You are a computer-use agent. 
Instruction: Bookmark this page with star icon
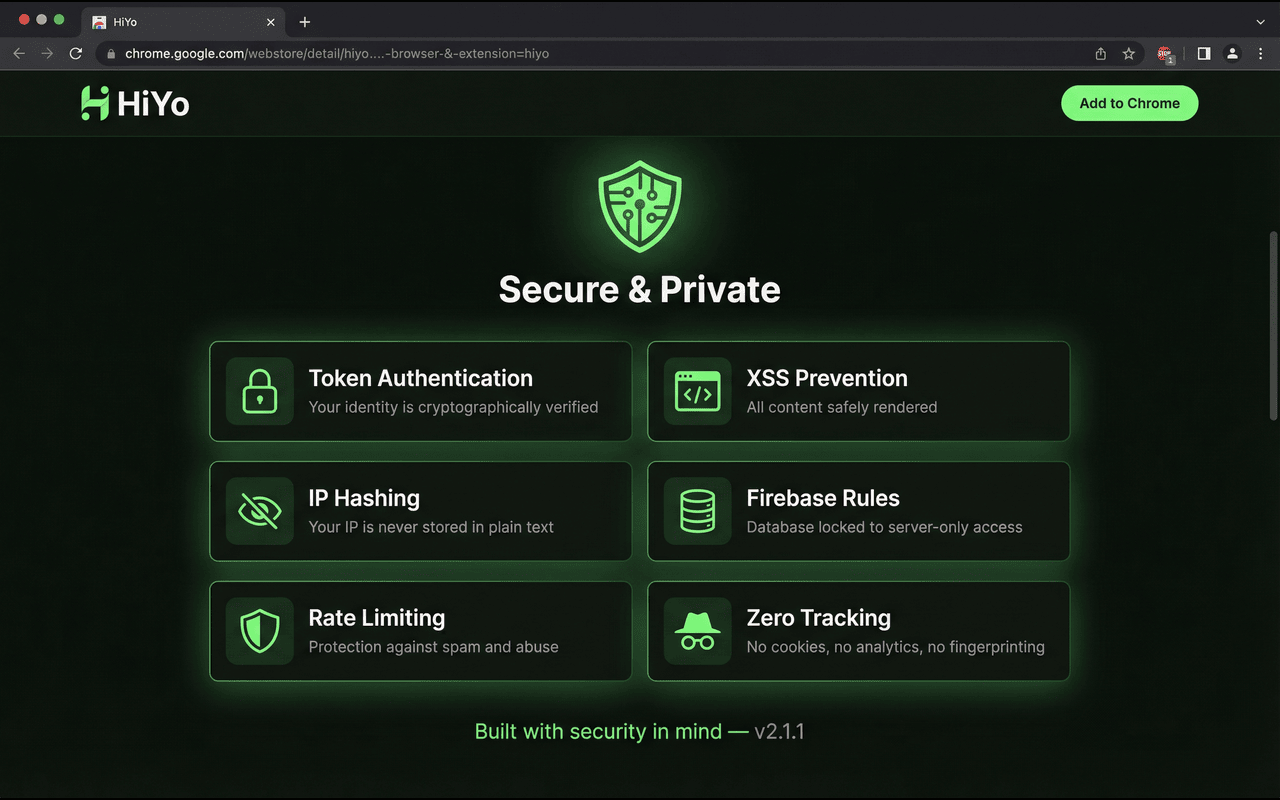(1129, 54)
